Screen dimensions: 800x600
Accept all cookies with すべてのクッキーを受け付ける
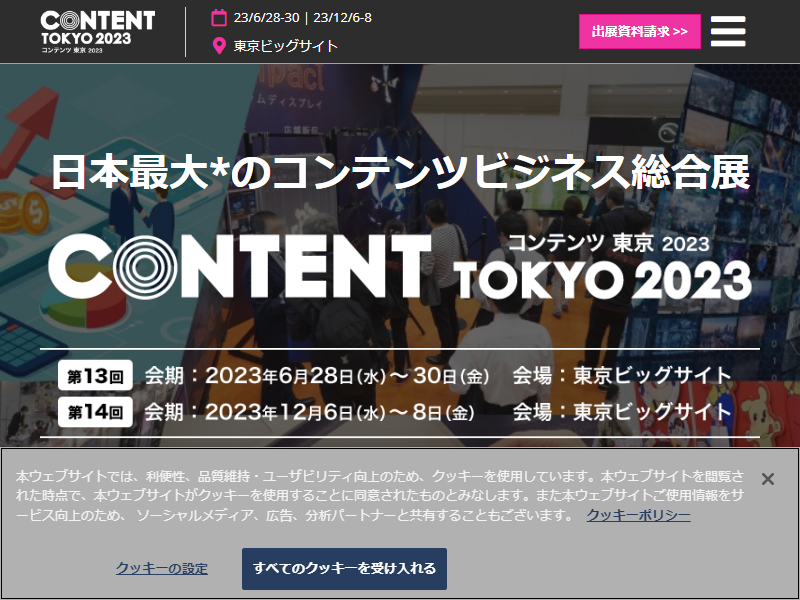pyautogui.click(x=344, y=568)
